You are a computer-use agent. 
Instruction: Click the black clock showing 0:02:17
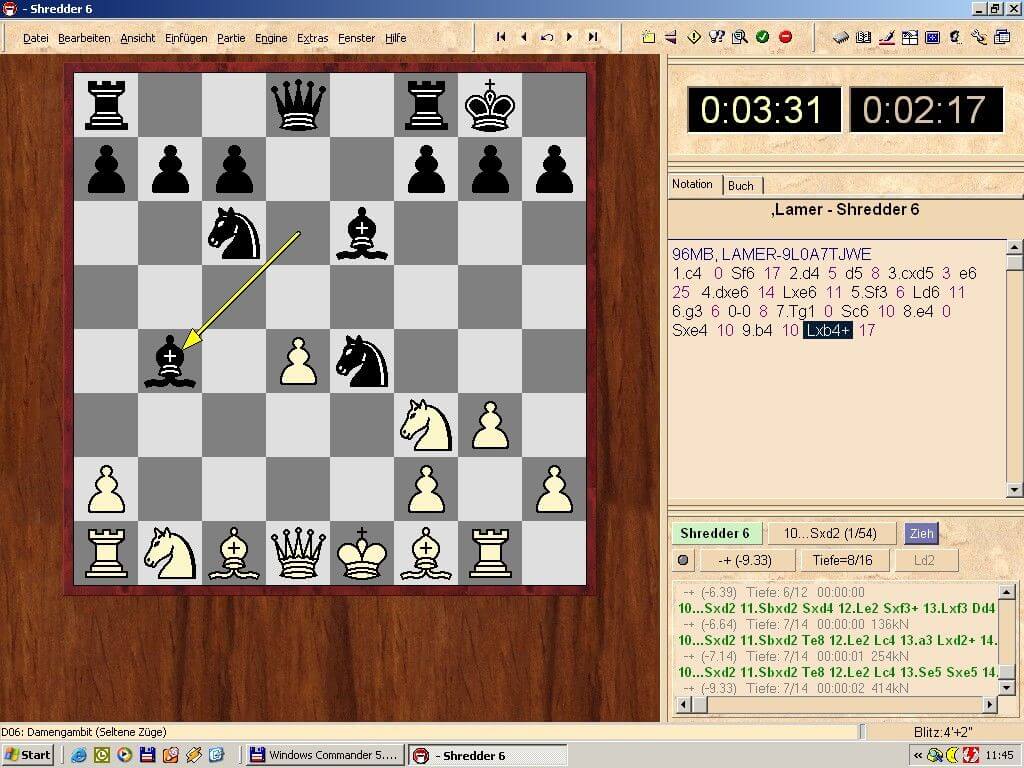coord(925,109)
